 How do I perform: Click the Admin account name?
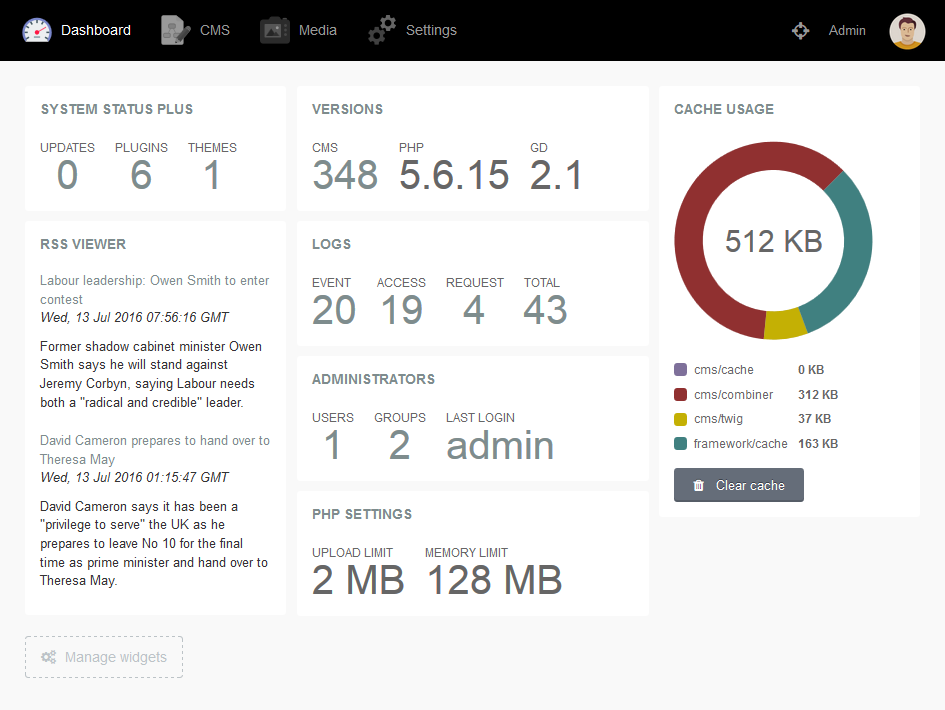[x=847, y=30]
